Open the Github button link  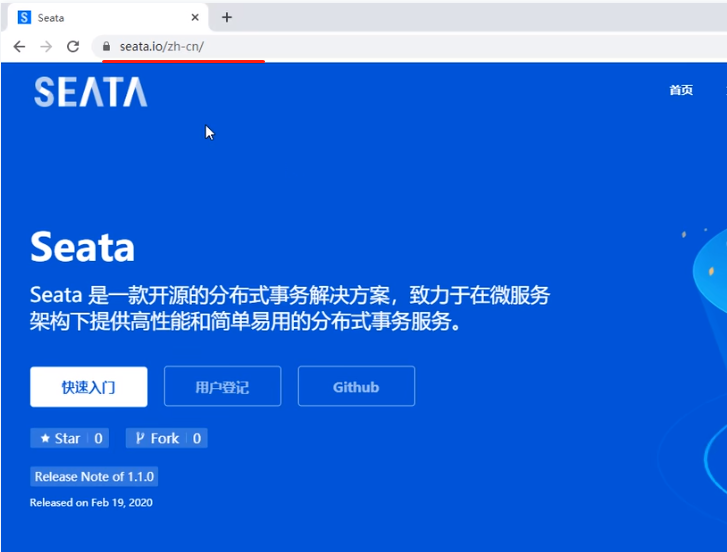point(356,387)
